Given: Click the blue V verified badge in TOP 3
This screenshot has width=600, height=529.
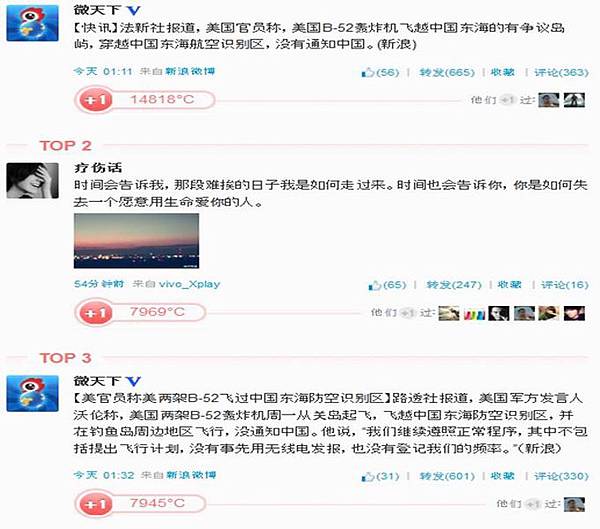Looking at the screenshot, I should (134, 381).
